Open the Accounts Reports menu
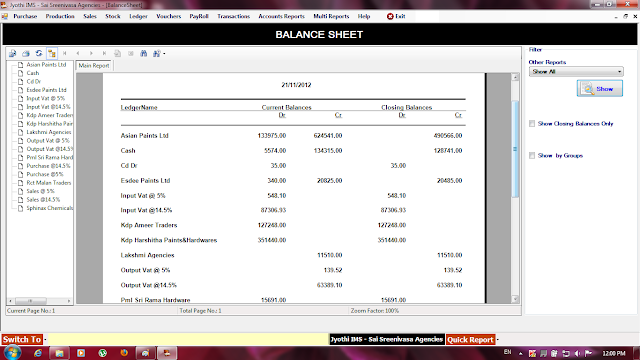 pyautogui.click(x=281, y=16)
